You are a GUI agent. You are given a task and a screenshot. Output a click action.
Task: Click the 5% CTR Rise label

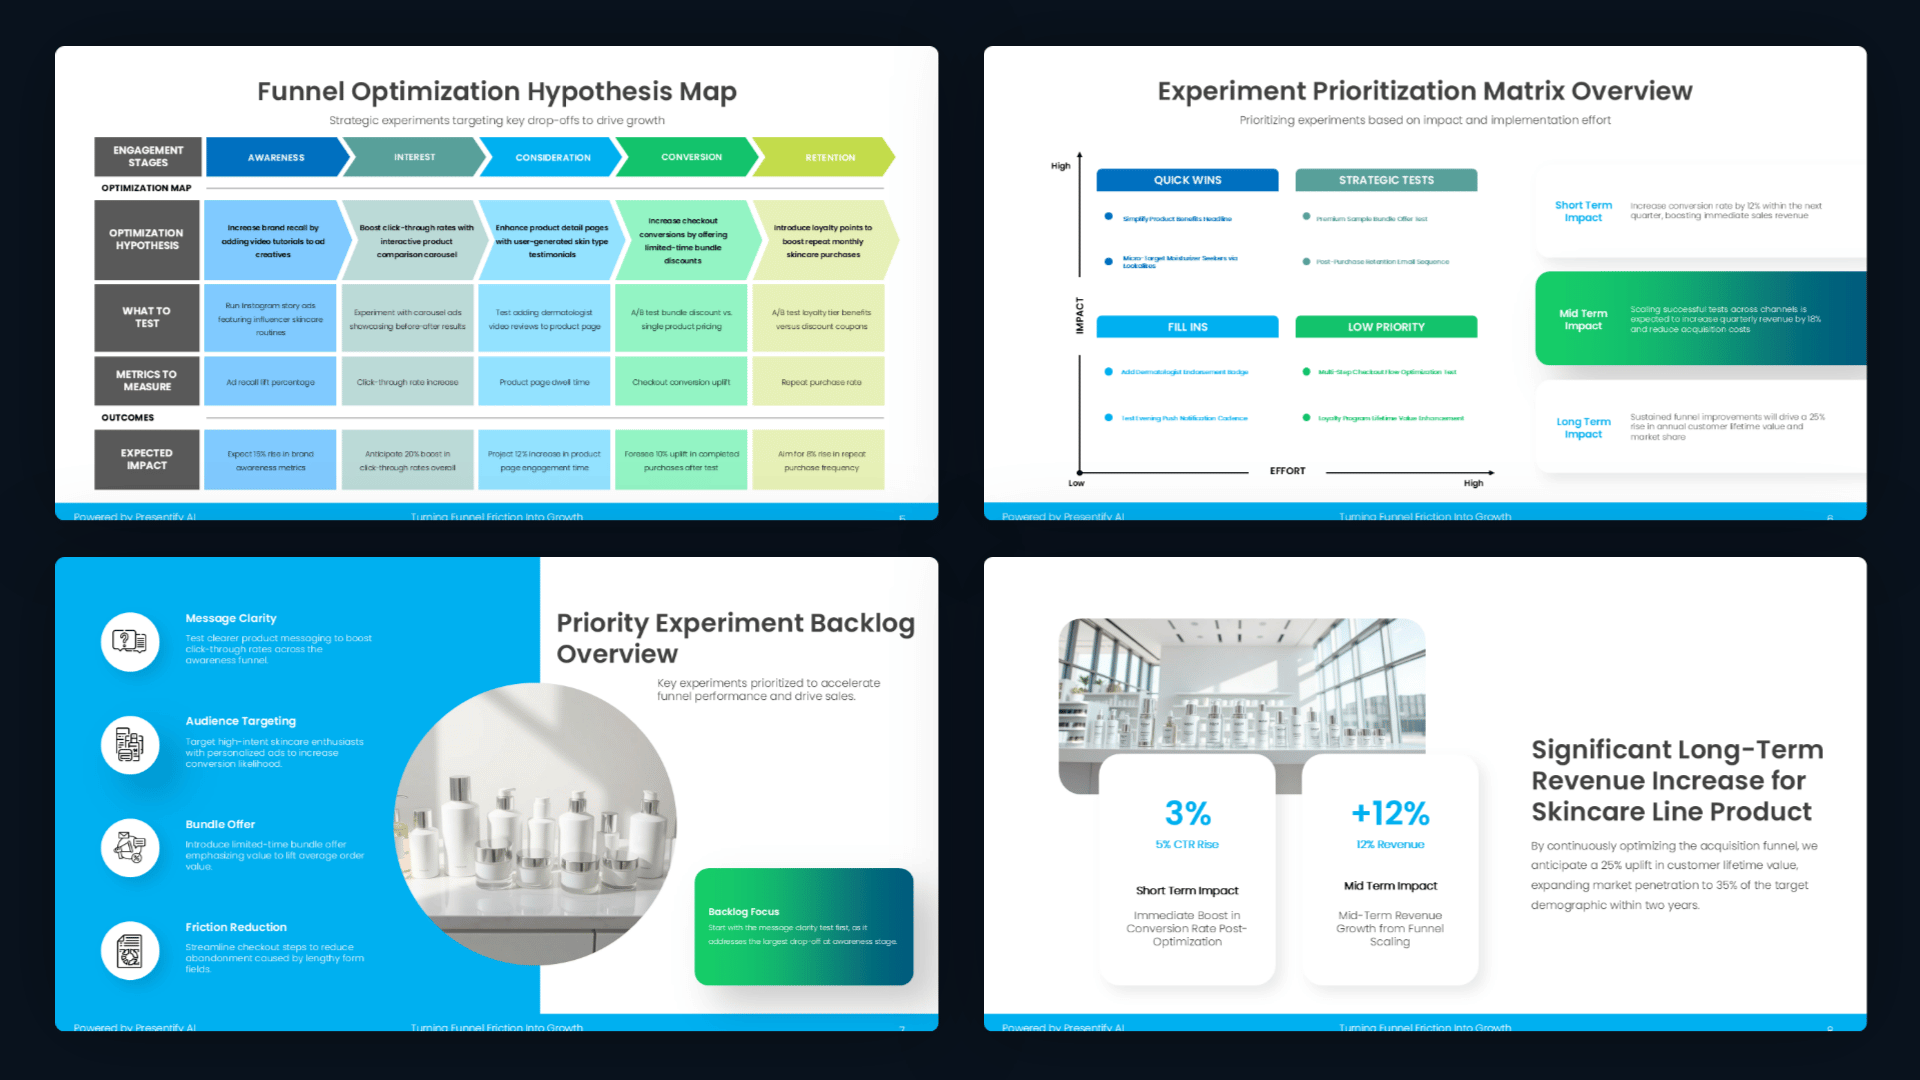1187,845
